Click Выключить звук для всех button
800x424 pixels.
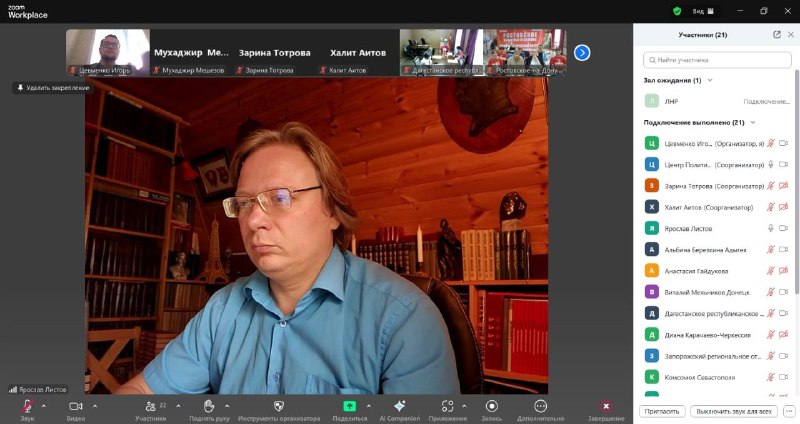pyautogui.click(x=734, y=411)
